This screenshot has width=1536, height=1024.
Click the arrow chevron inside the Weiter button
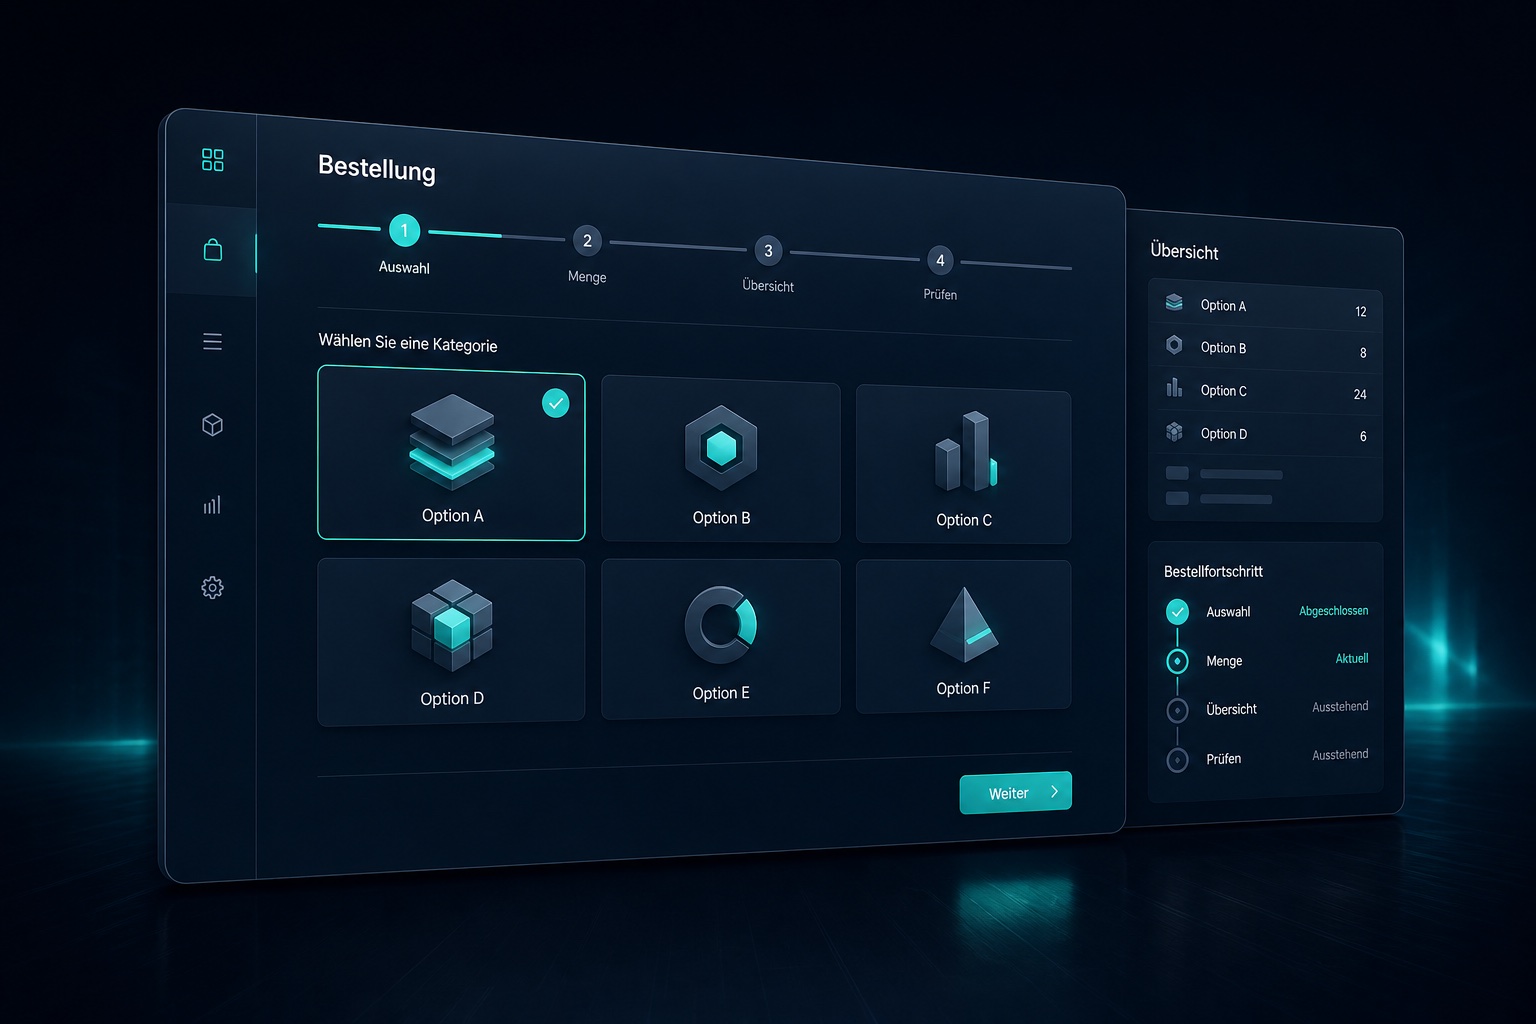point(1054,791)
